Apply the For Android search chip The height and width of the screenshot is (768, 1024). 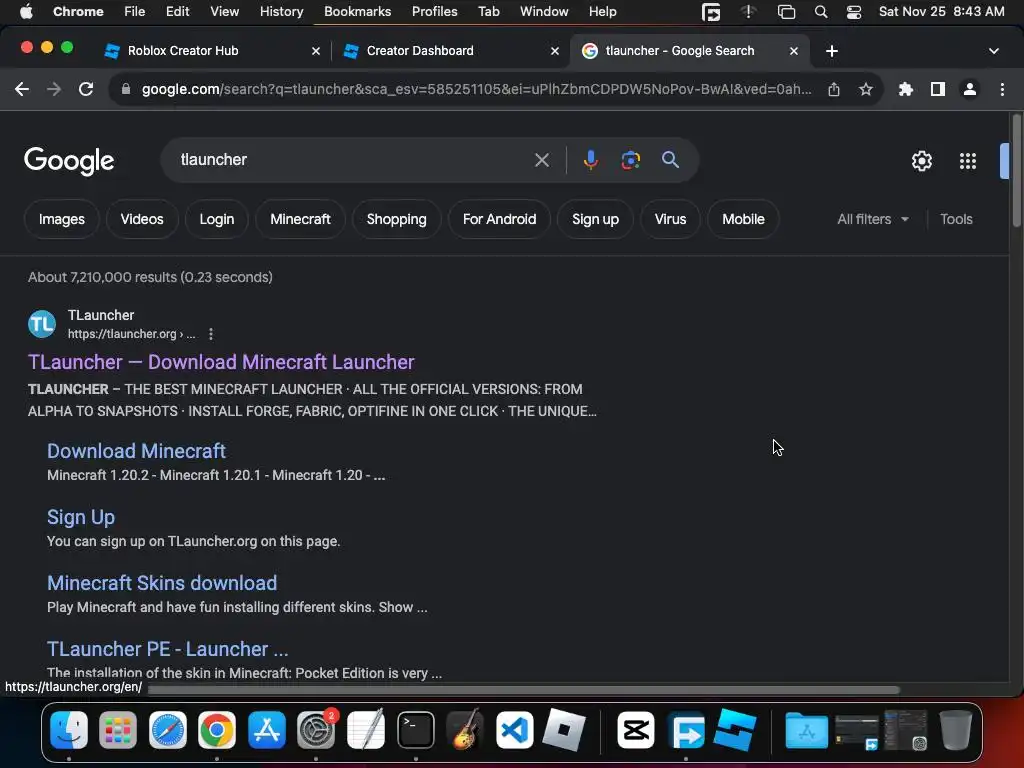(x=500, y=219)
